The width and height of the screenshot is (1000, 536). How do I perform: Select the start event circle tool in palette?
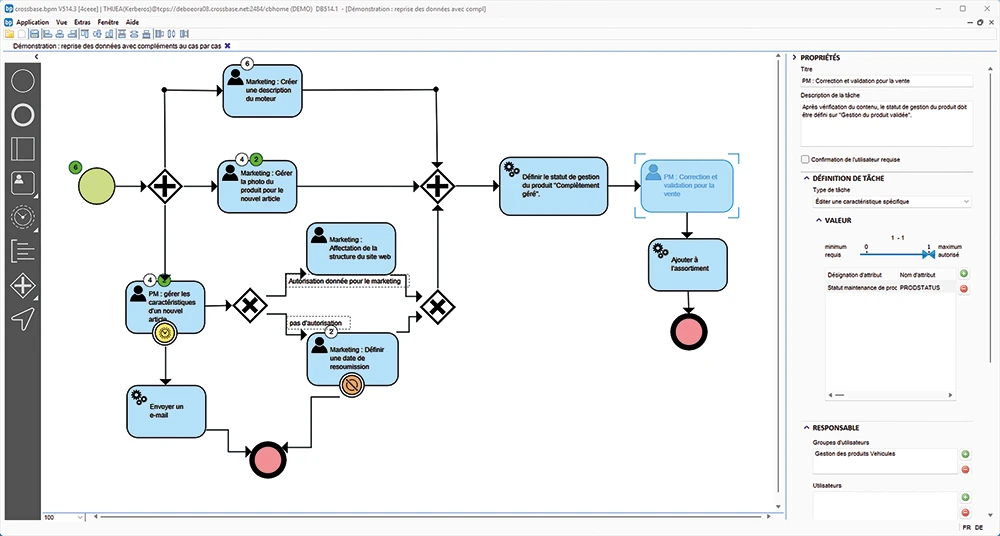coord(23,80)
